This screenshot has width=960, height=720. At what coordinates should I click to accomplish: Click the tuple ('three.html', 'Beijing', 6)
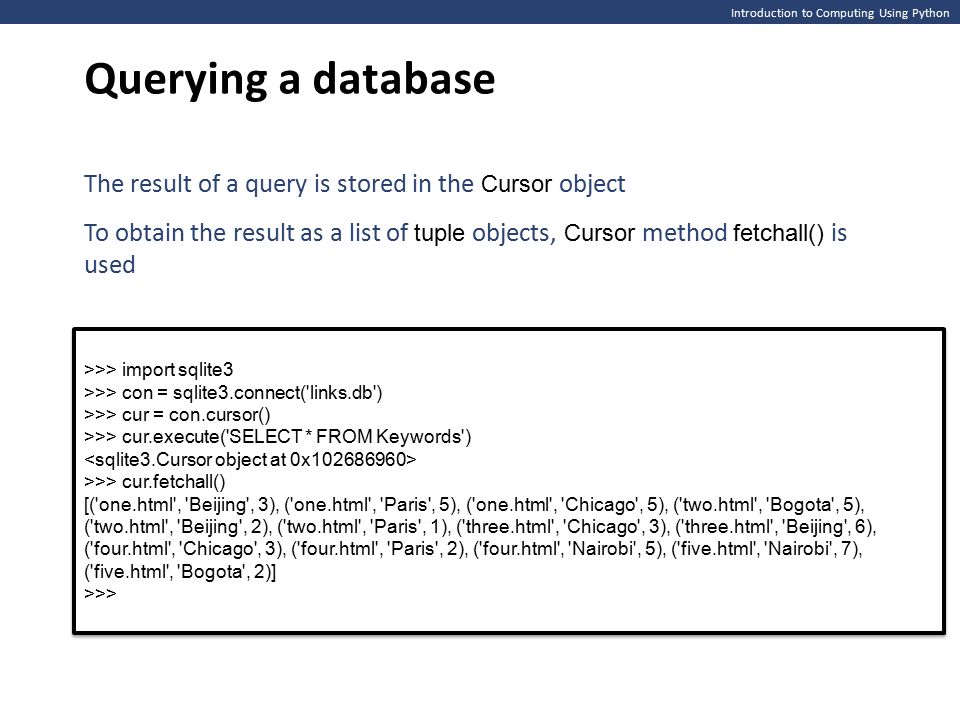[774, 527]
